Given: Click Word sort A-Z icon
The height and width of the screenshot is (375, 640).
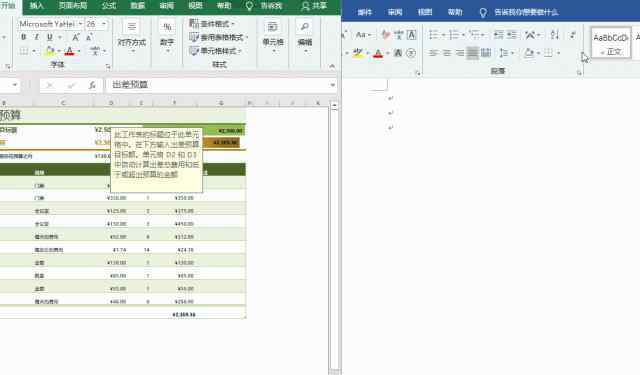Looking at the screenshot, I should [554, 35].
